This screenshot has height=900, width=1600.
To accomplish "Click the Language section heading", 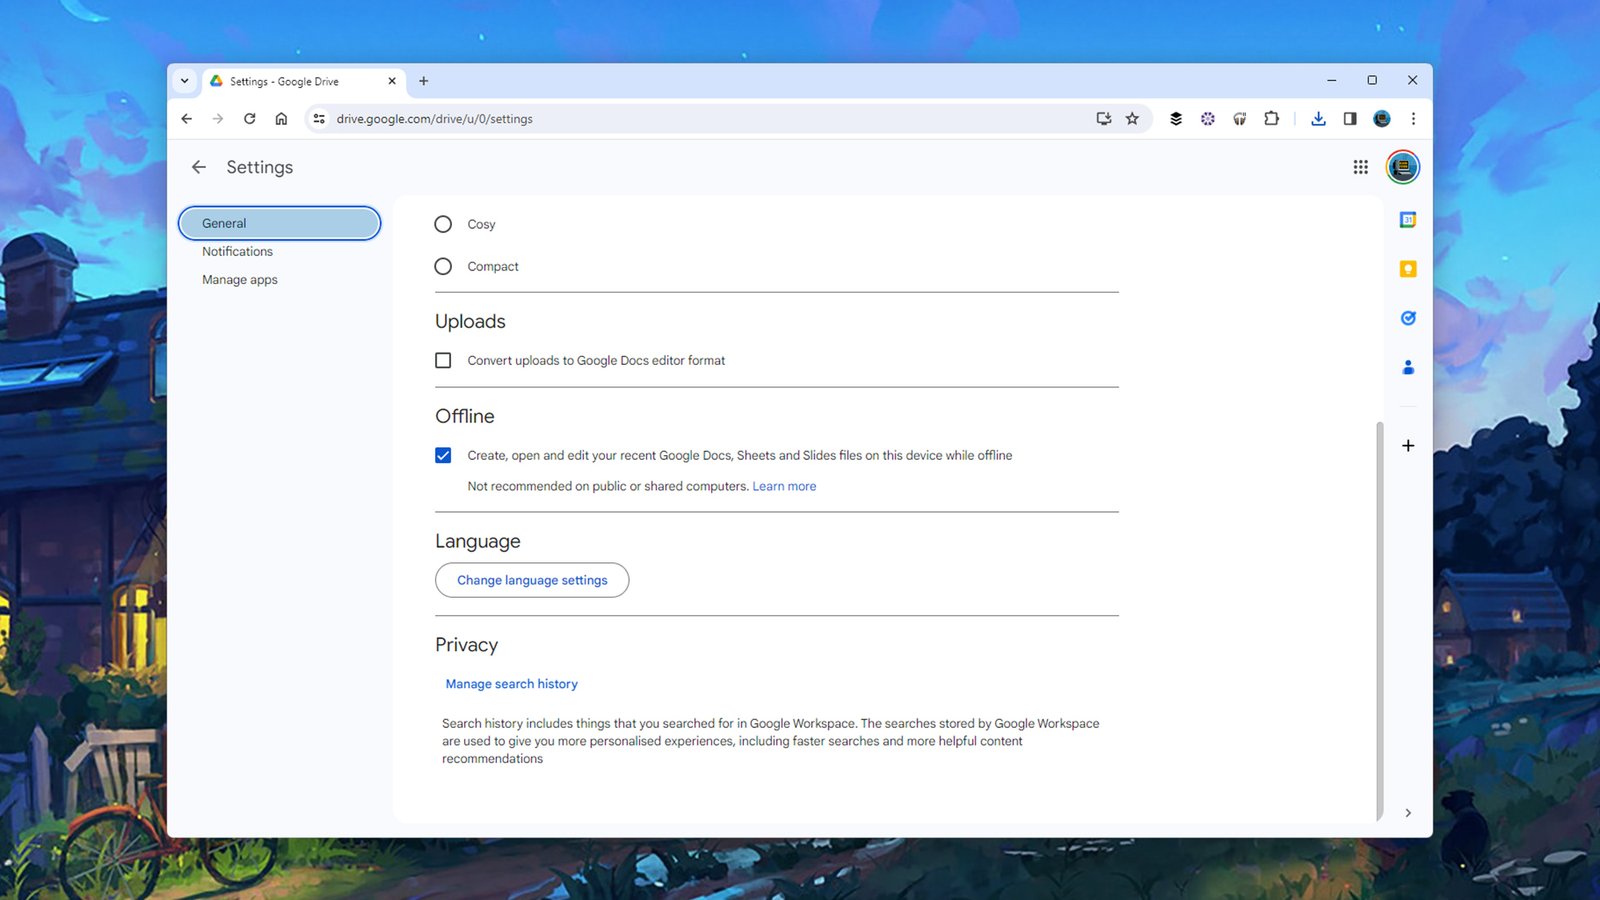I will click(478, 541).
